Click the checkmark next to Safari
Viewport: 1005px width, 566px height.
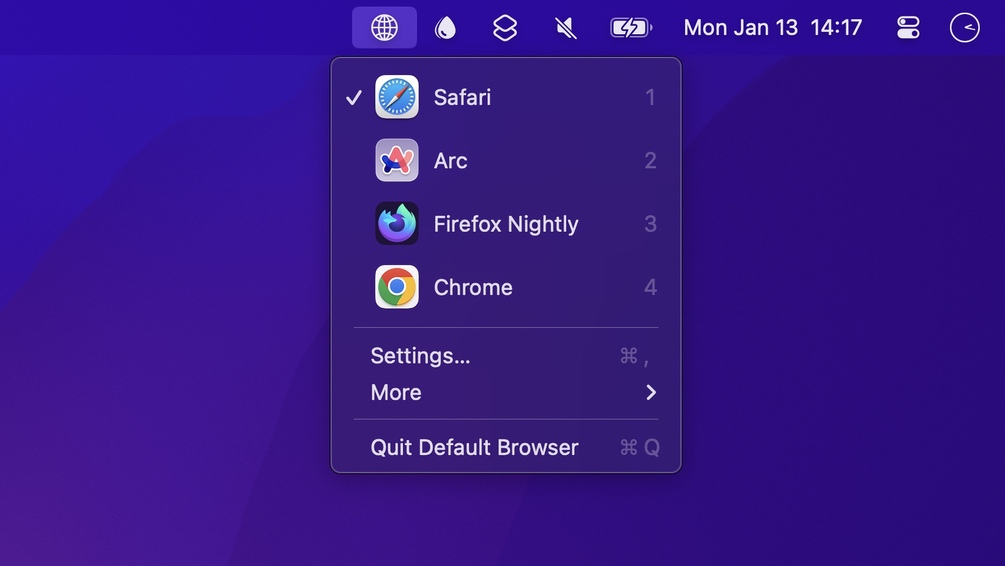tap(354, 97)
